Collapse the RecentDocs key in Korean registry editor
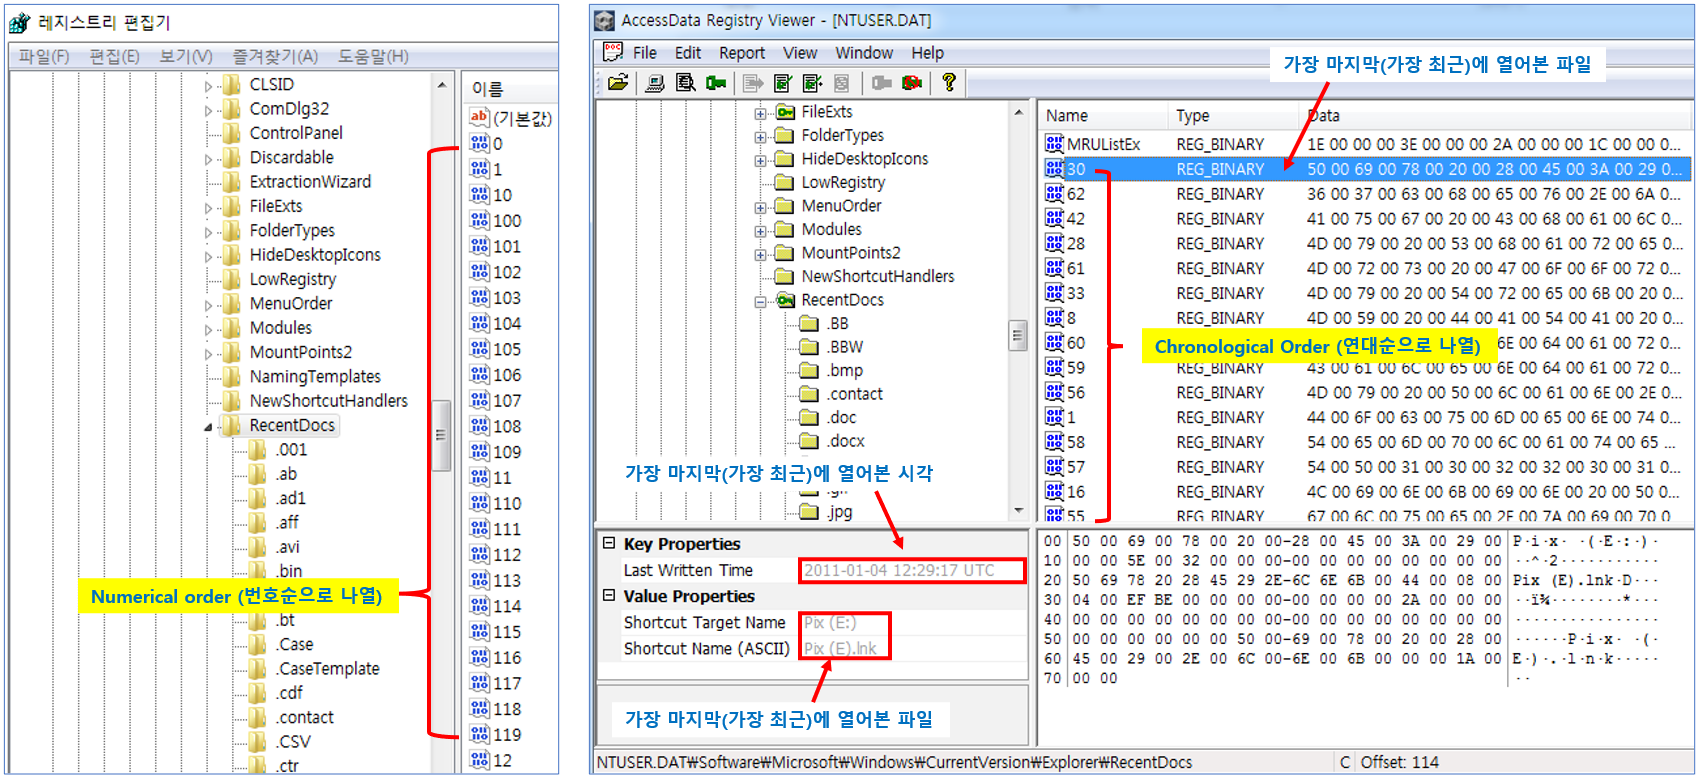The height and width of the screenshot is (780, 1699). (208, 427)
